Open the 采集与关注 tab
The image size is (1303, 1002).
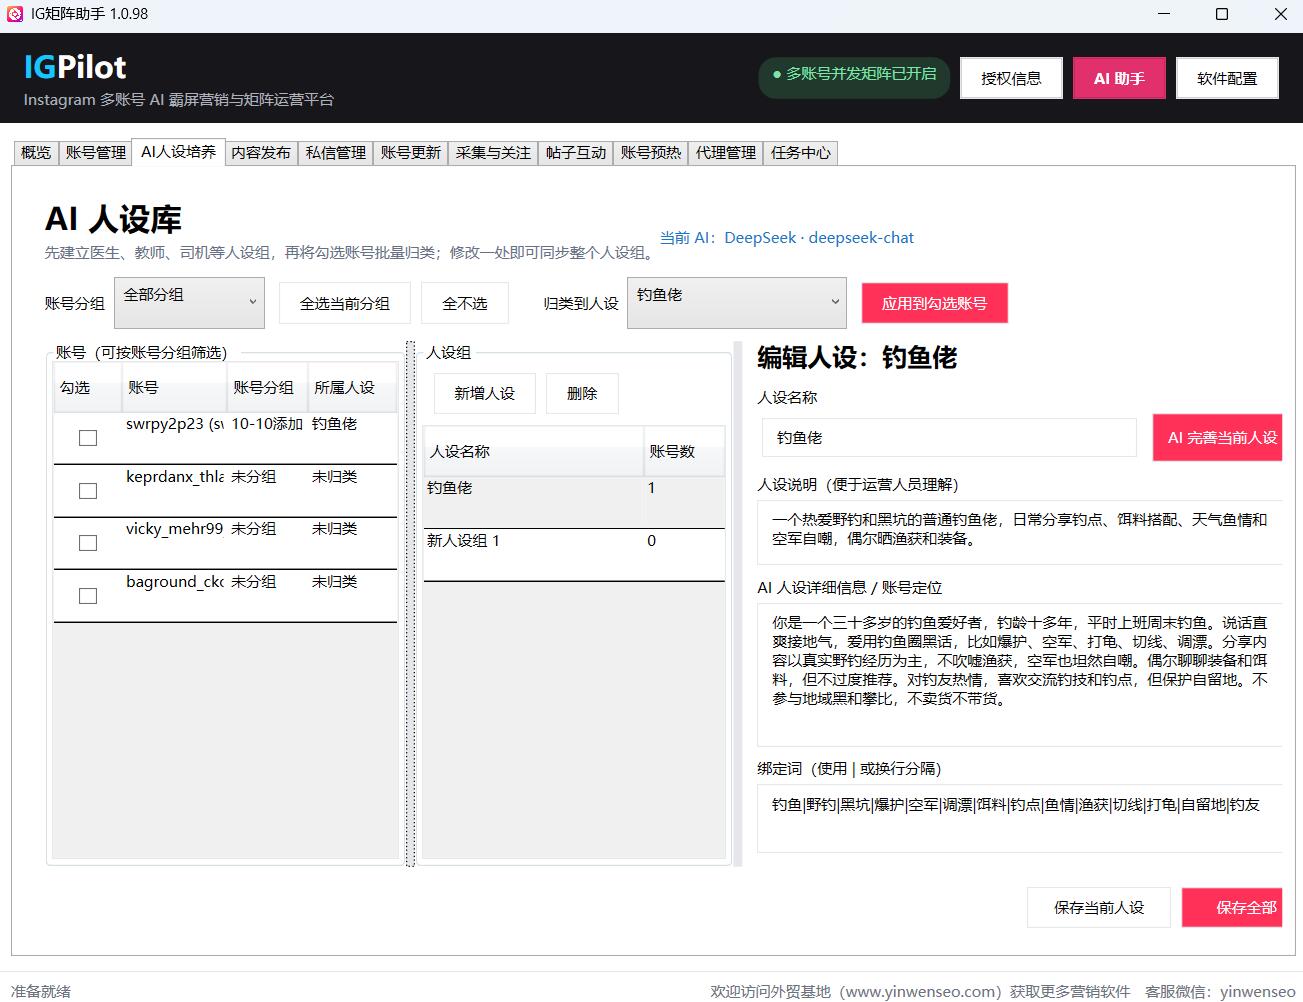[x=493, y=152]
